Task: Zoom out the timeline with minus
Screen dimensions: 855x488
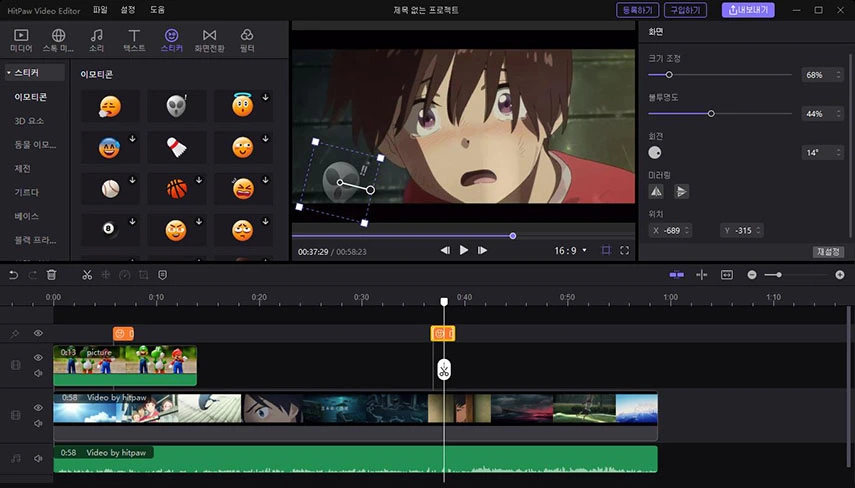Action: coord(752,275)
